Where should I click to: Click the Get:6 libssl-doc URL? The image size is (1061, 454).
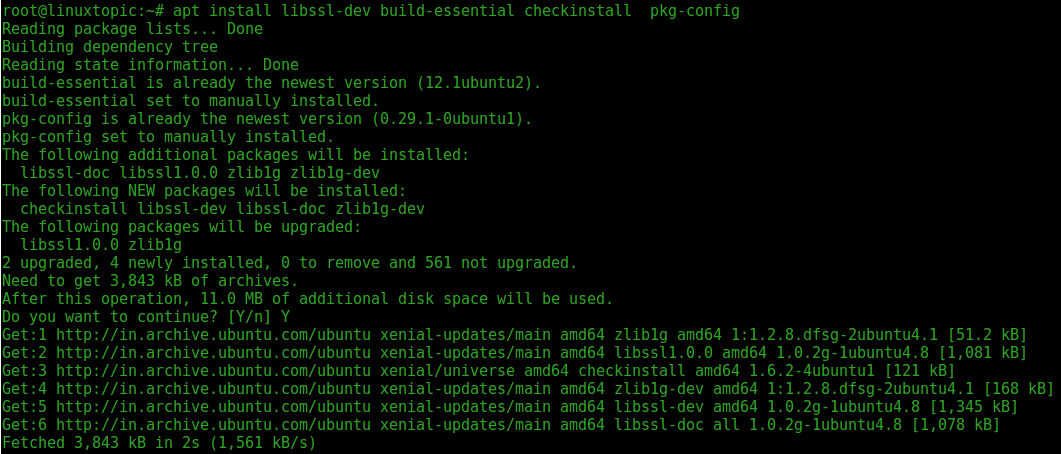tap(213, 425)
